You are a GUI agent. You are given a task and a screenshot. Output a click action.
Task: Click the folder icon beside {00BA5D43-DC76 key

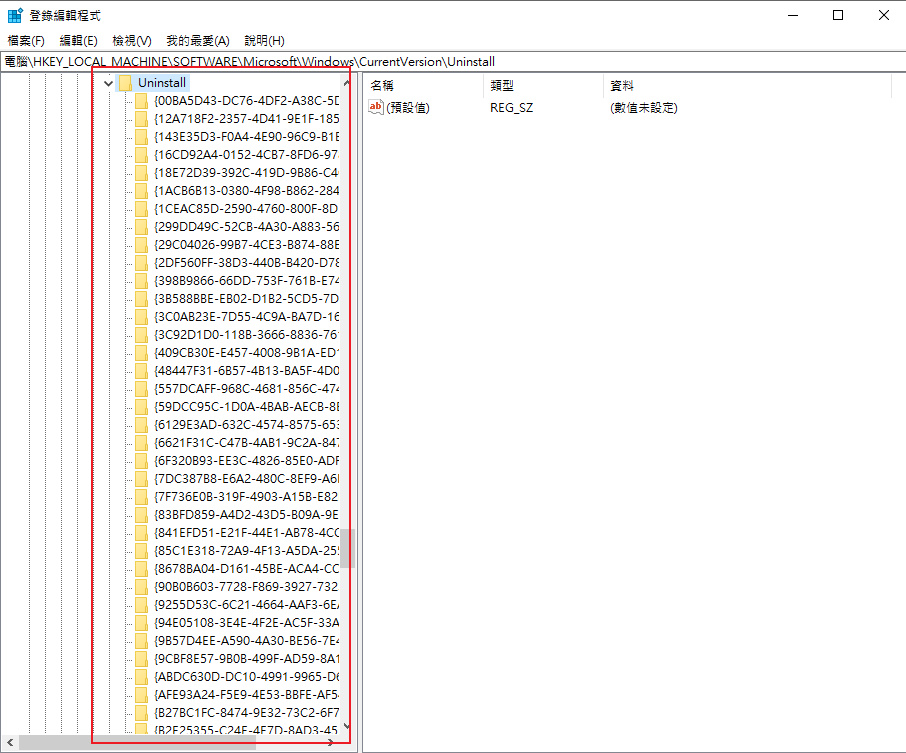coord(142,101)
